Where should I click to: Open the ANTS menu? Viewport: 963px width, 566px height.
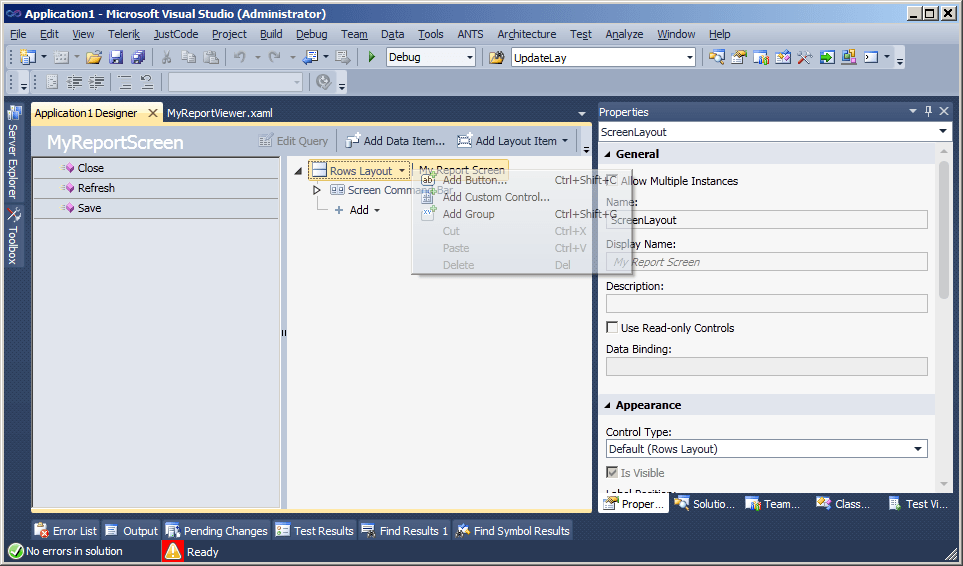470,34
